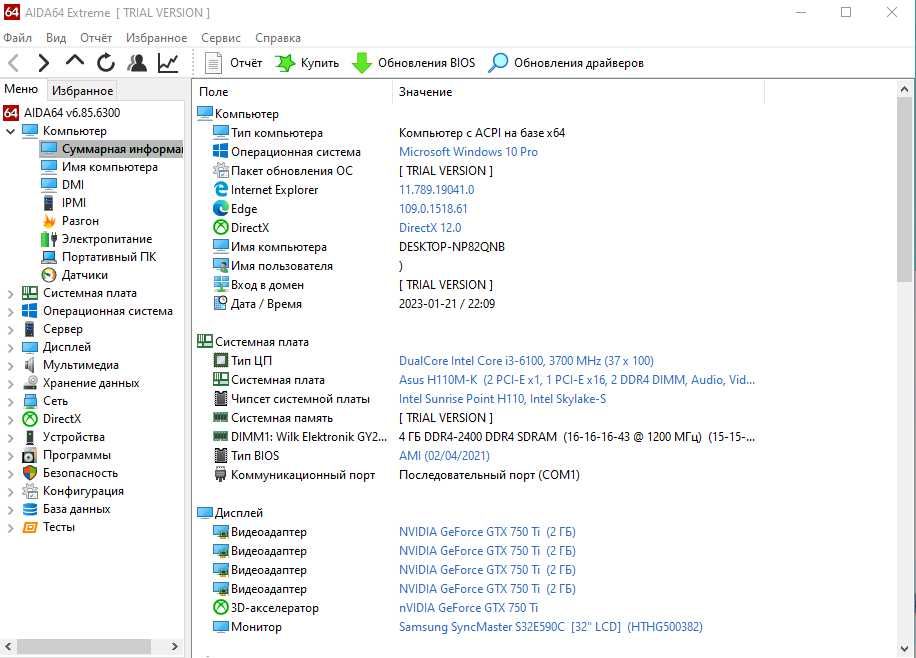This screenshot has height=658, width=916.
Task: Expand the Операционная система tree node
Action: (x=10, y=311)
